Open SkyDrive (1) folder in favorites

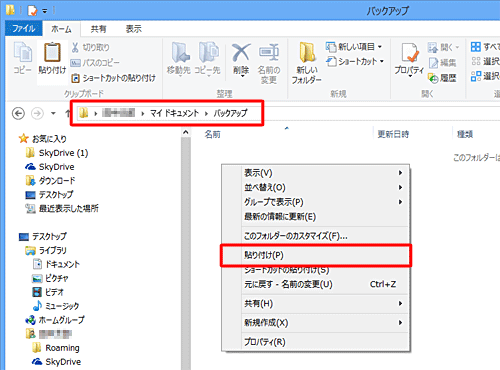pyautogui.click(x=57, y=153)
